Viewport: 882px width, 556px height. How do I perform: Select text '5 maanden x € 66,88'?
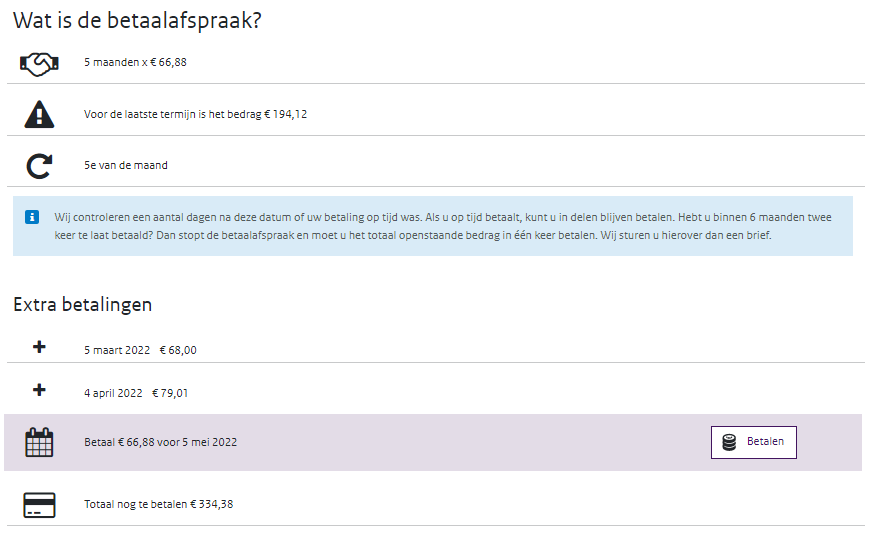[136, 62]
